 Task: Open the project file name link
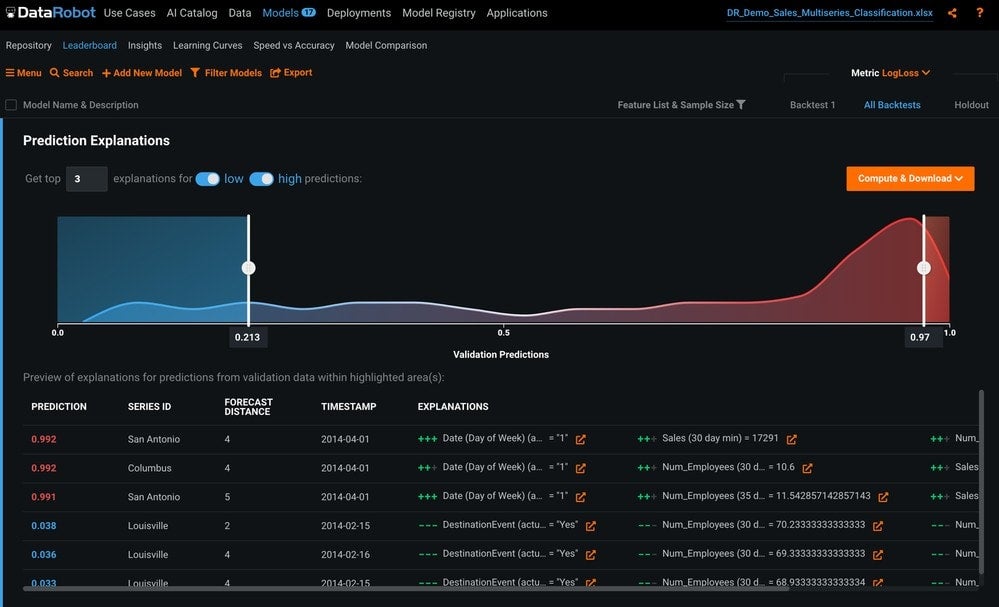(830, 13)
